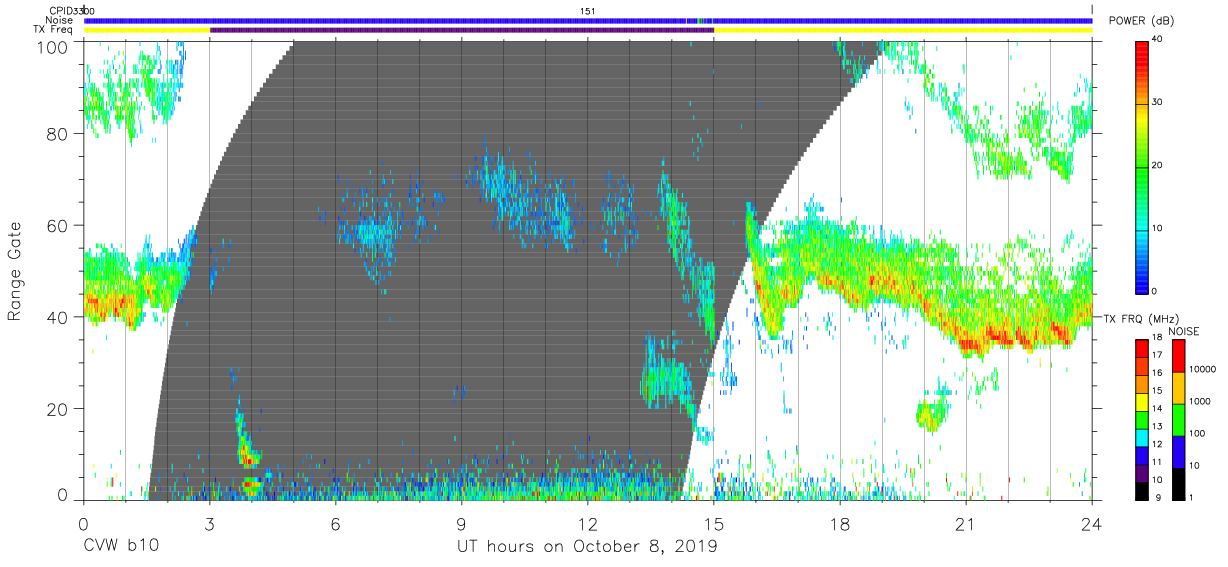The image size is (1228, 567).
Task: Click y-axis tick label 100
Action: pyautogui.click(x=54, y=46)
